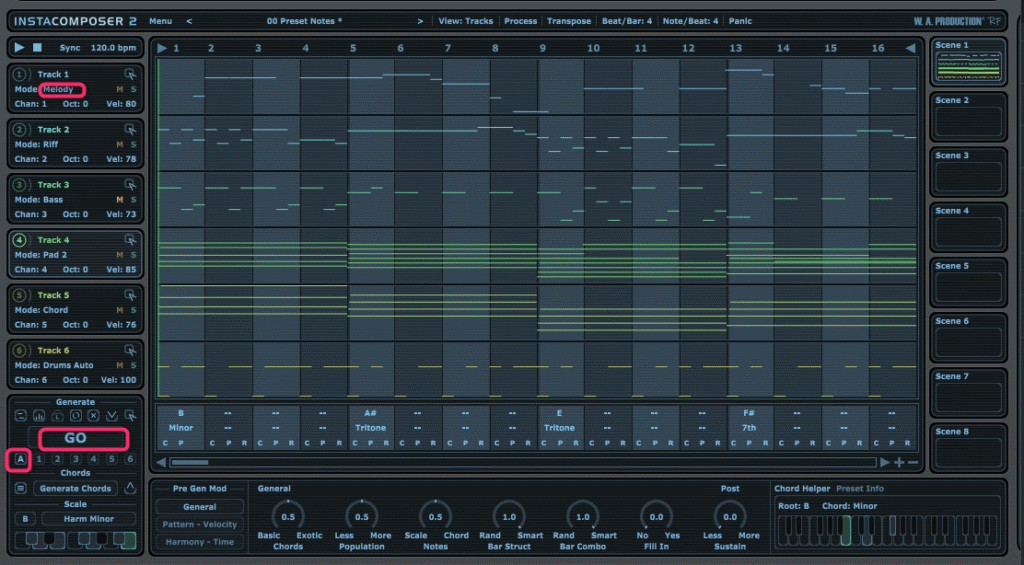Open the 00 Preset Notes preset selector

coord(304,21)
